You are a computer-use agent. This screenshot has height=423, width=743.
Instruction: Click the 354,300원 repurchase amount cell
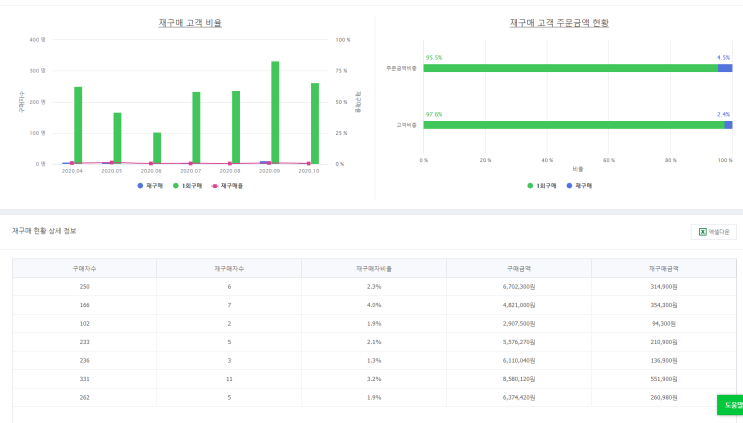[664, 305]
